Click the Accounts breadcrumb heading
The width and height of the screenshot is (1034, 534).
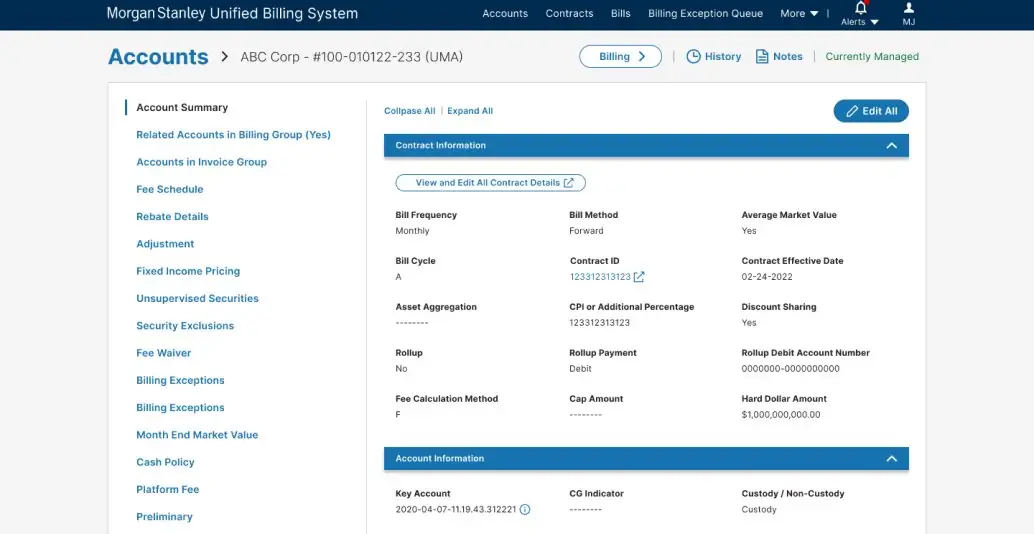158,57
